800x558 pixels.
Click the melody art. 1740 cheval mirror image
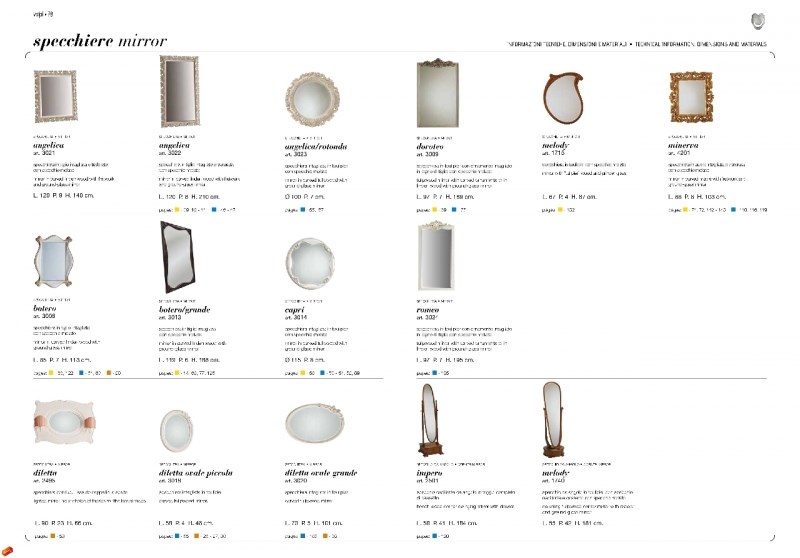(x=551, y=420)
